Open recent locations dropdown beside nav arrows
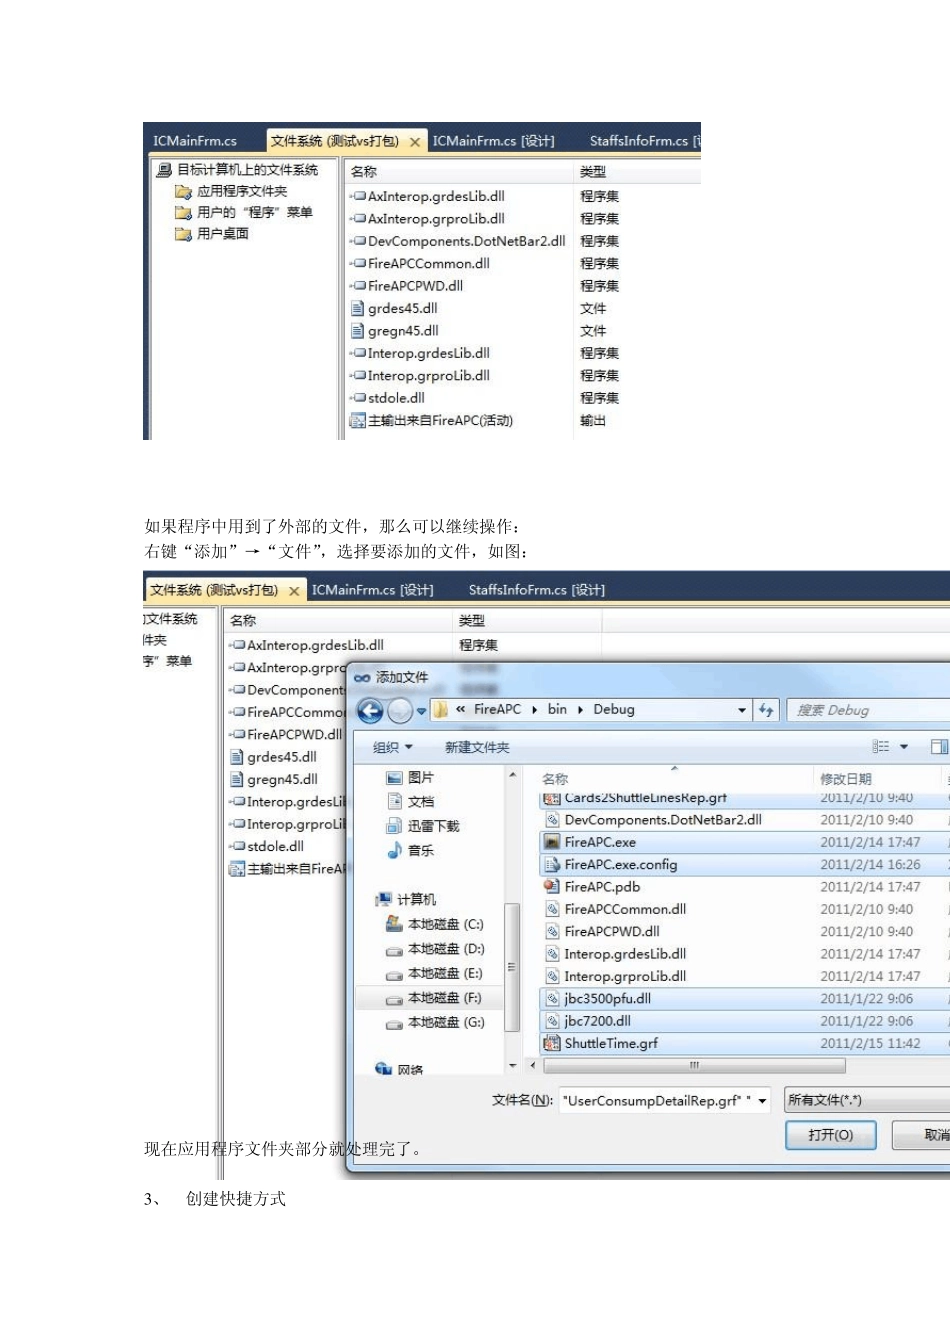 click(422, 711)
